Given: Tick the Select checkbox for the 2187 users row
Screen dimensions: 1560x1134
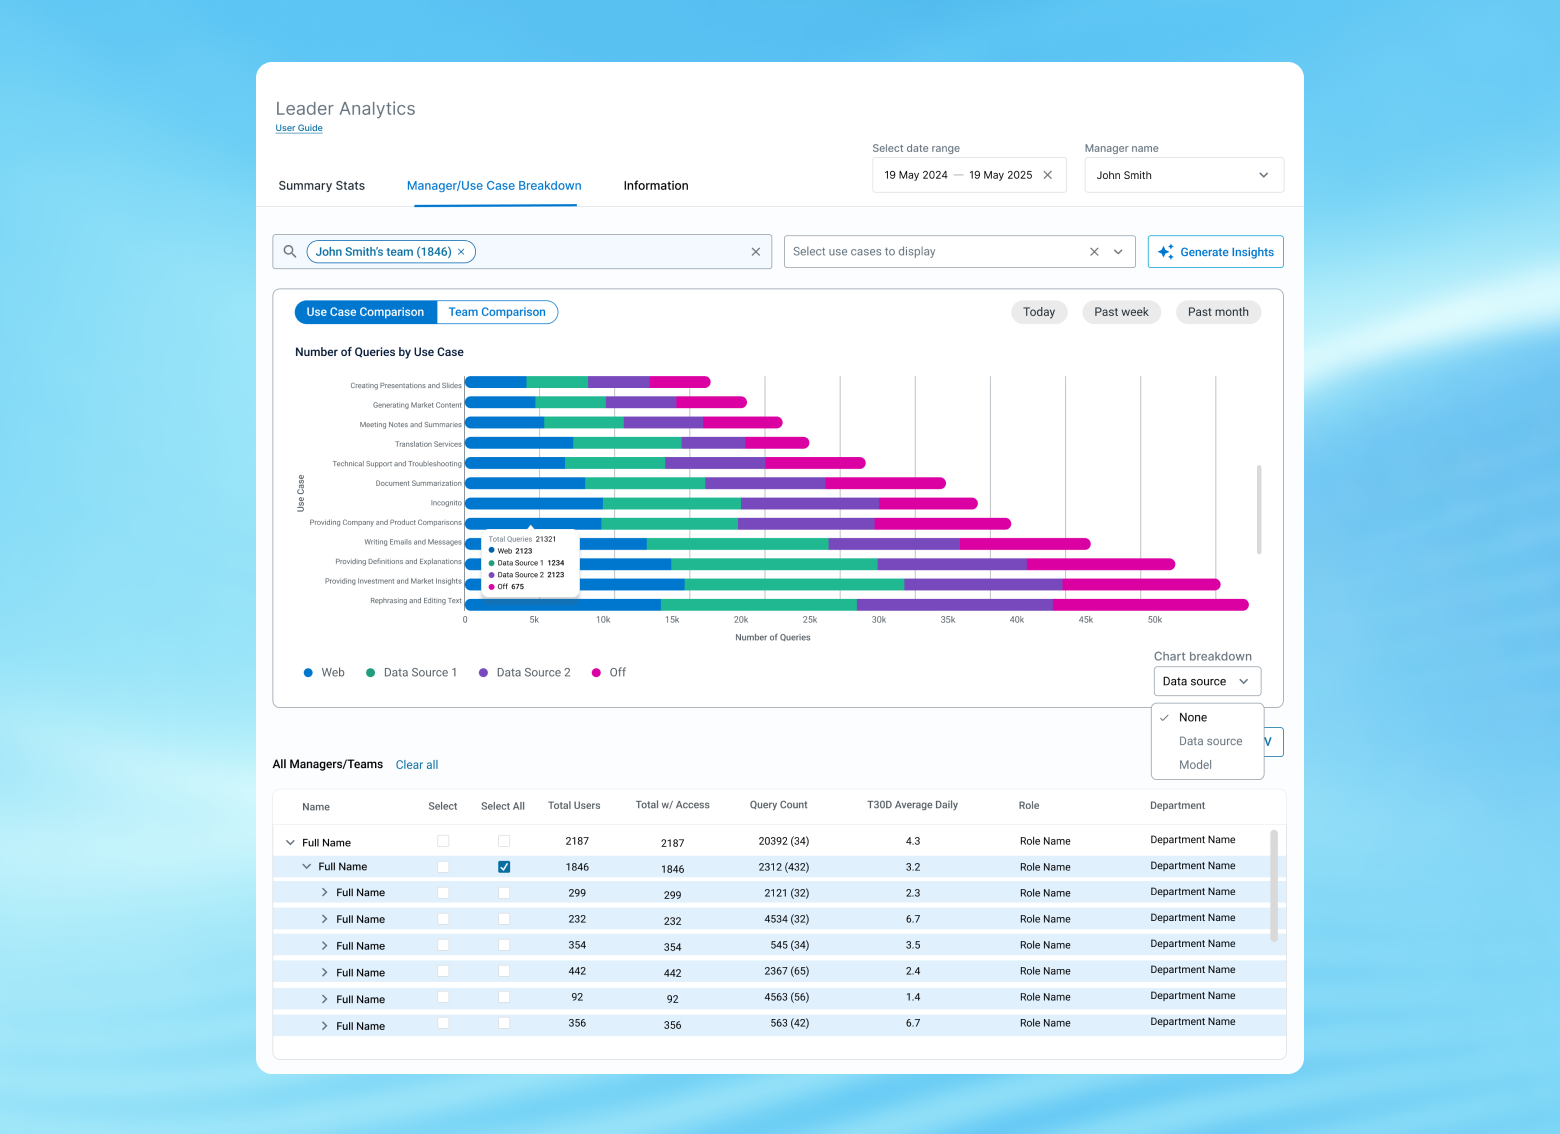Looking at the screenshot, I should [x=443, y=841].
